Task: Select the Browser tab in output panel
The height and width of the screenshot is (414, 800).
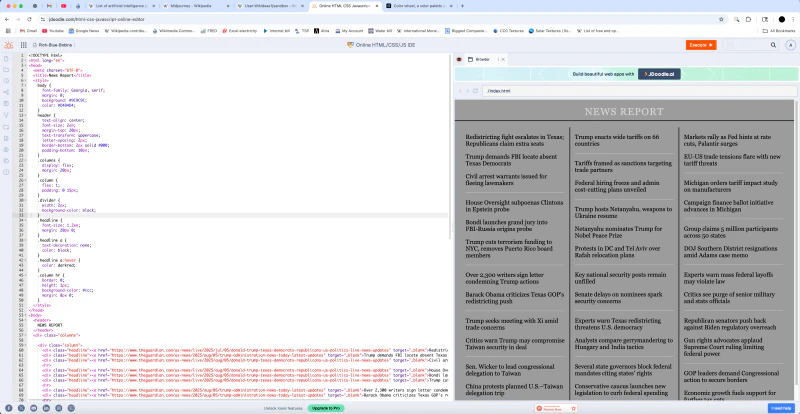Action: pos(479,59)
